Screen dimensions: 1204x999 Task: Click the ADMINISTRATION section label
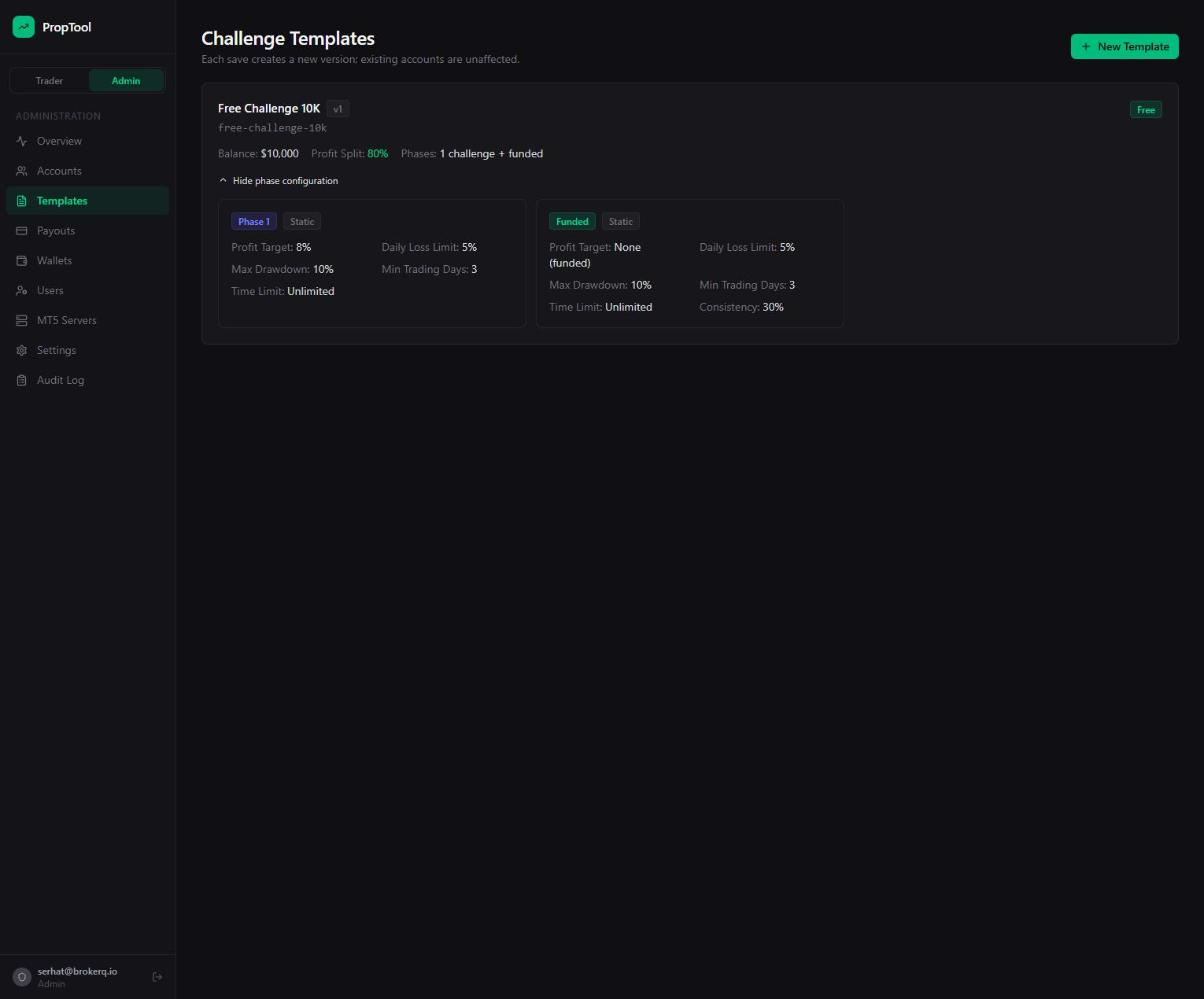58,116
